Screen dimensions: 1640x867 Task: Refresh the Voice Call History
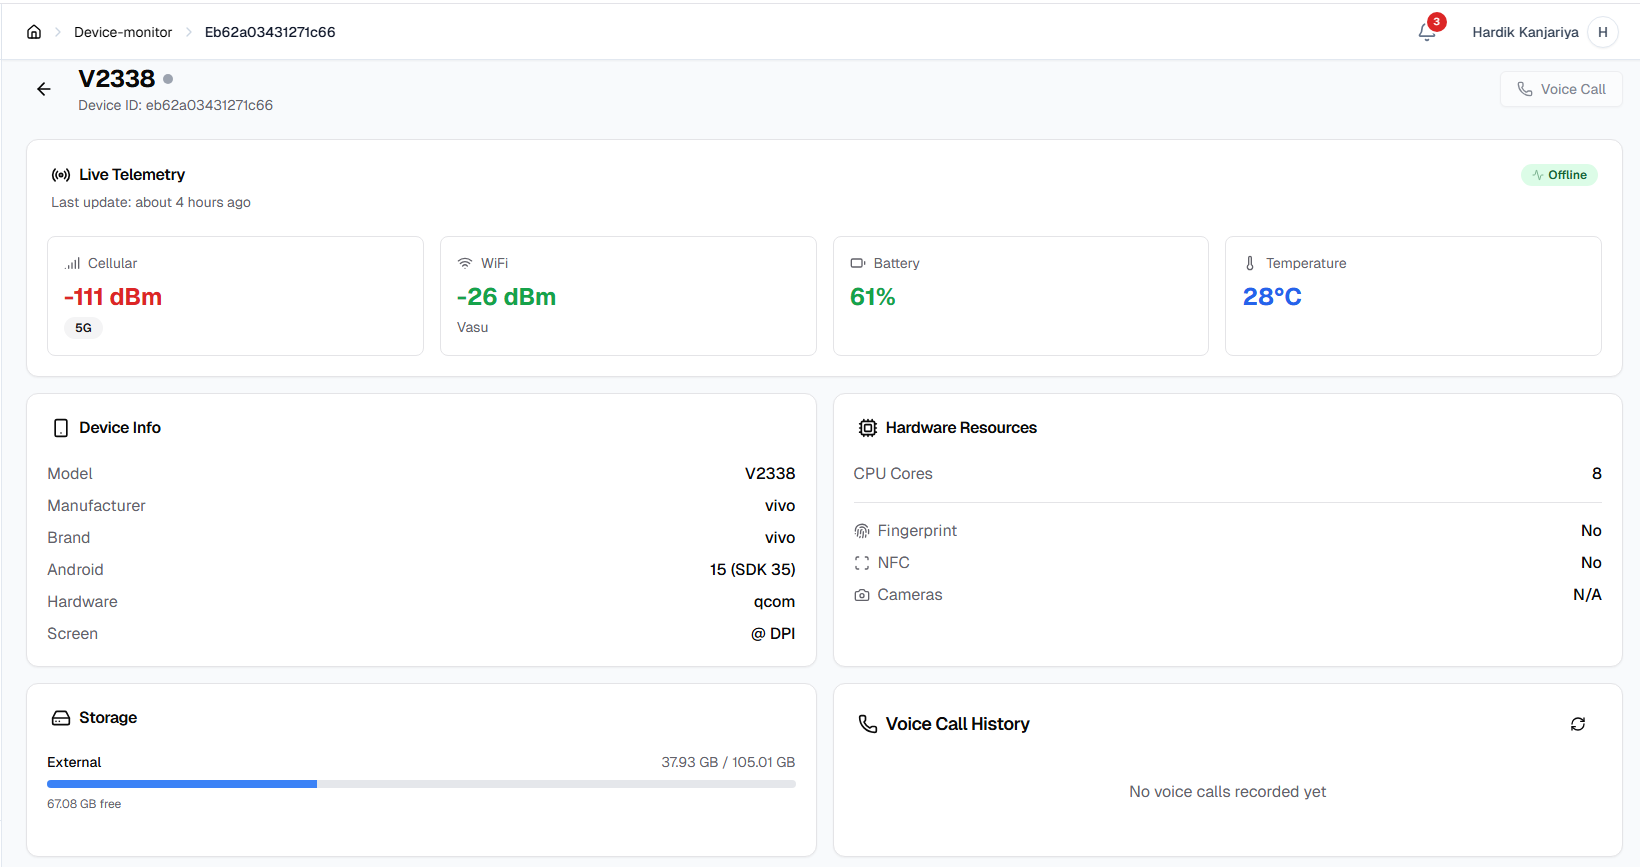point(1578,724)
